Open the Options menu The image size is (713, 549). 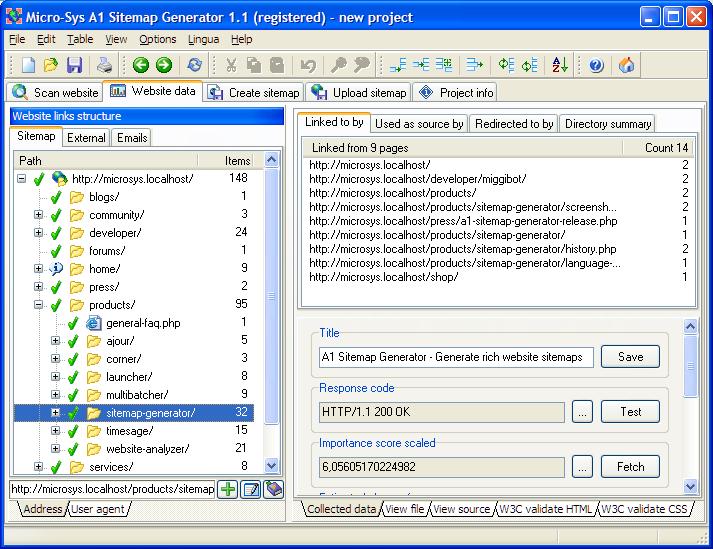click(x=157, y=40)
